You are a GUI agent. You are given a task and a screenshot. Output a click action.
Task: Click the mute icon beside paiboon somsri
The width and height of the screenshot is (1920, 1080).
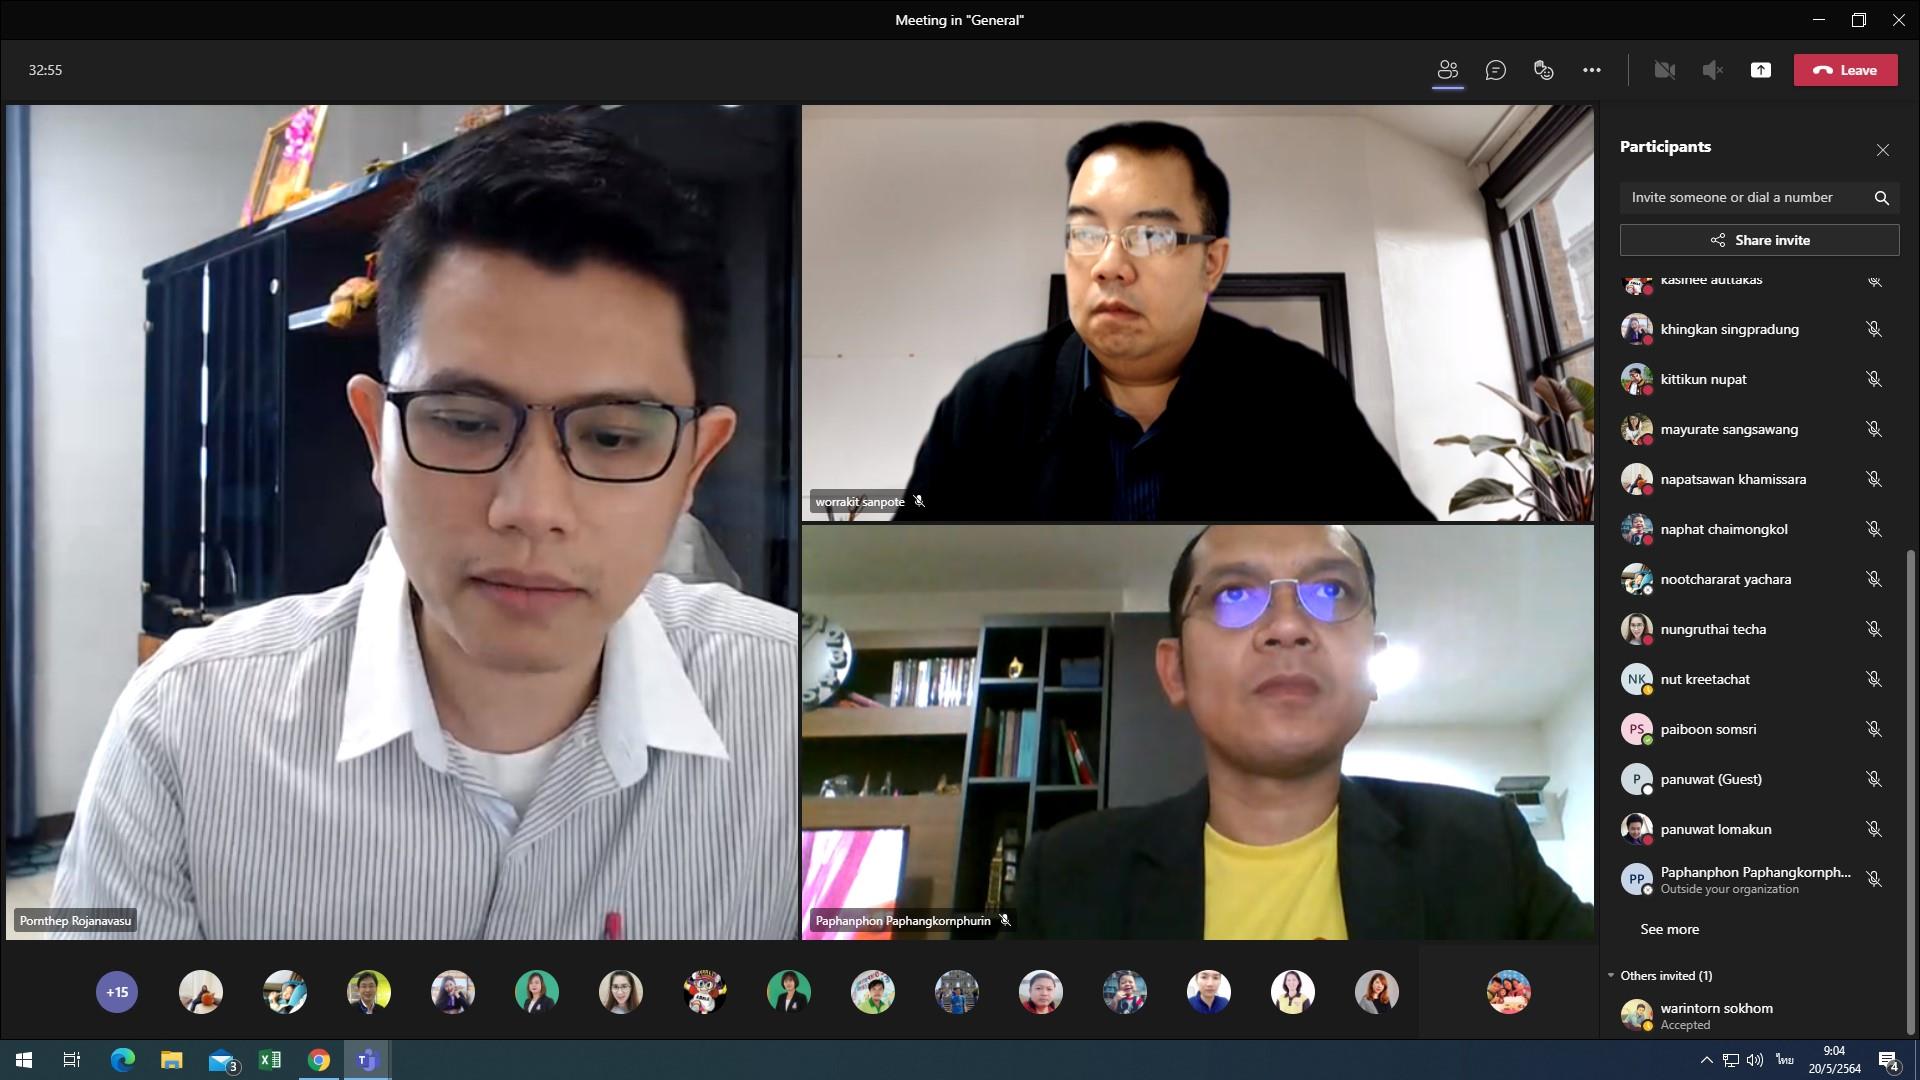[x=1873, y=729]
